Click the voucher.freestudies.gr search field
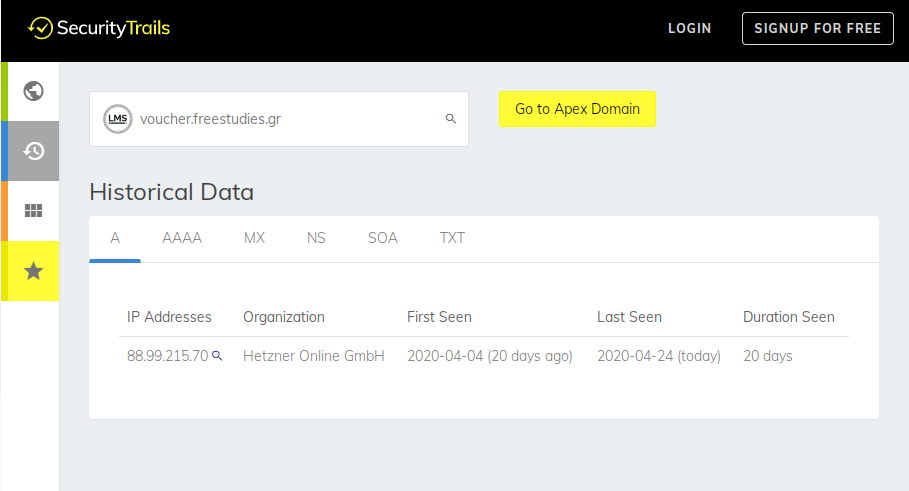The width and height of the screenshot is (909, 491). coord(278,119)
